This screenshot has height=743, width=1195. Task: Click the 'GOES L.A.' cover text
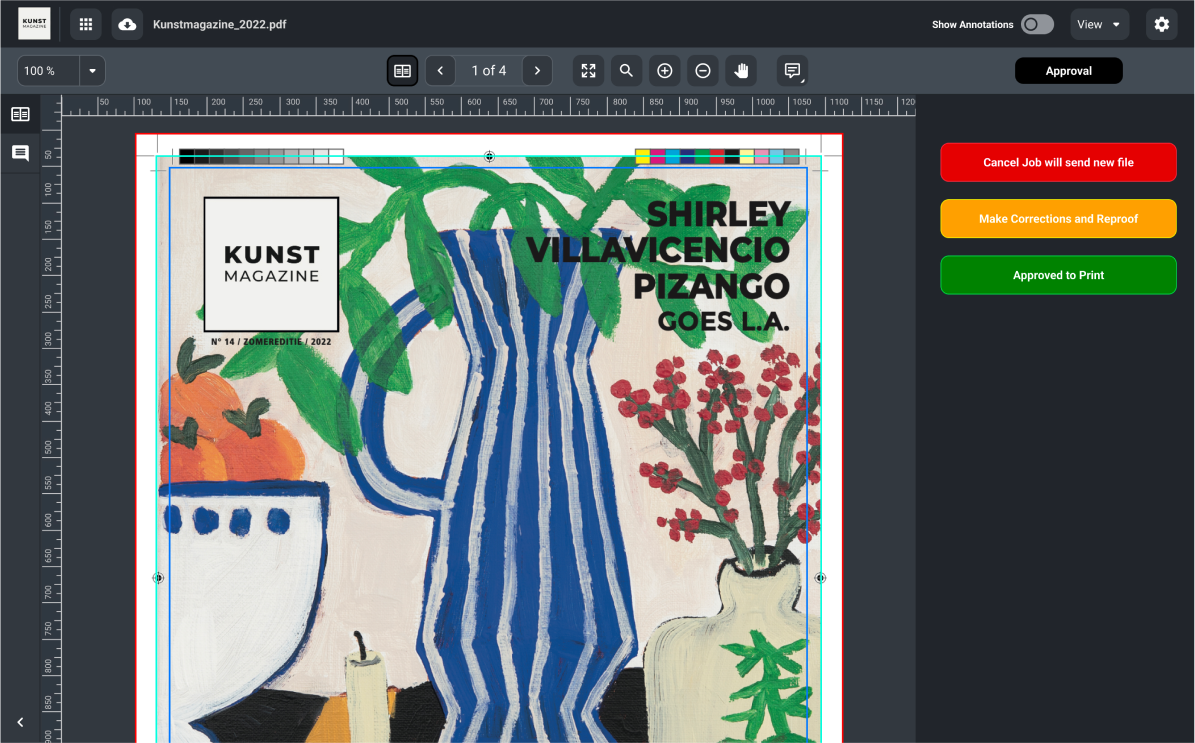point(723,322)
